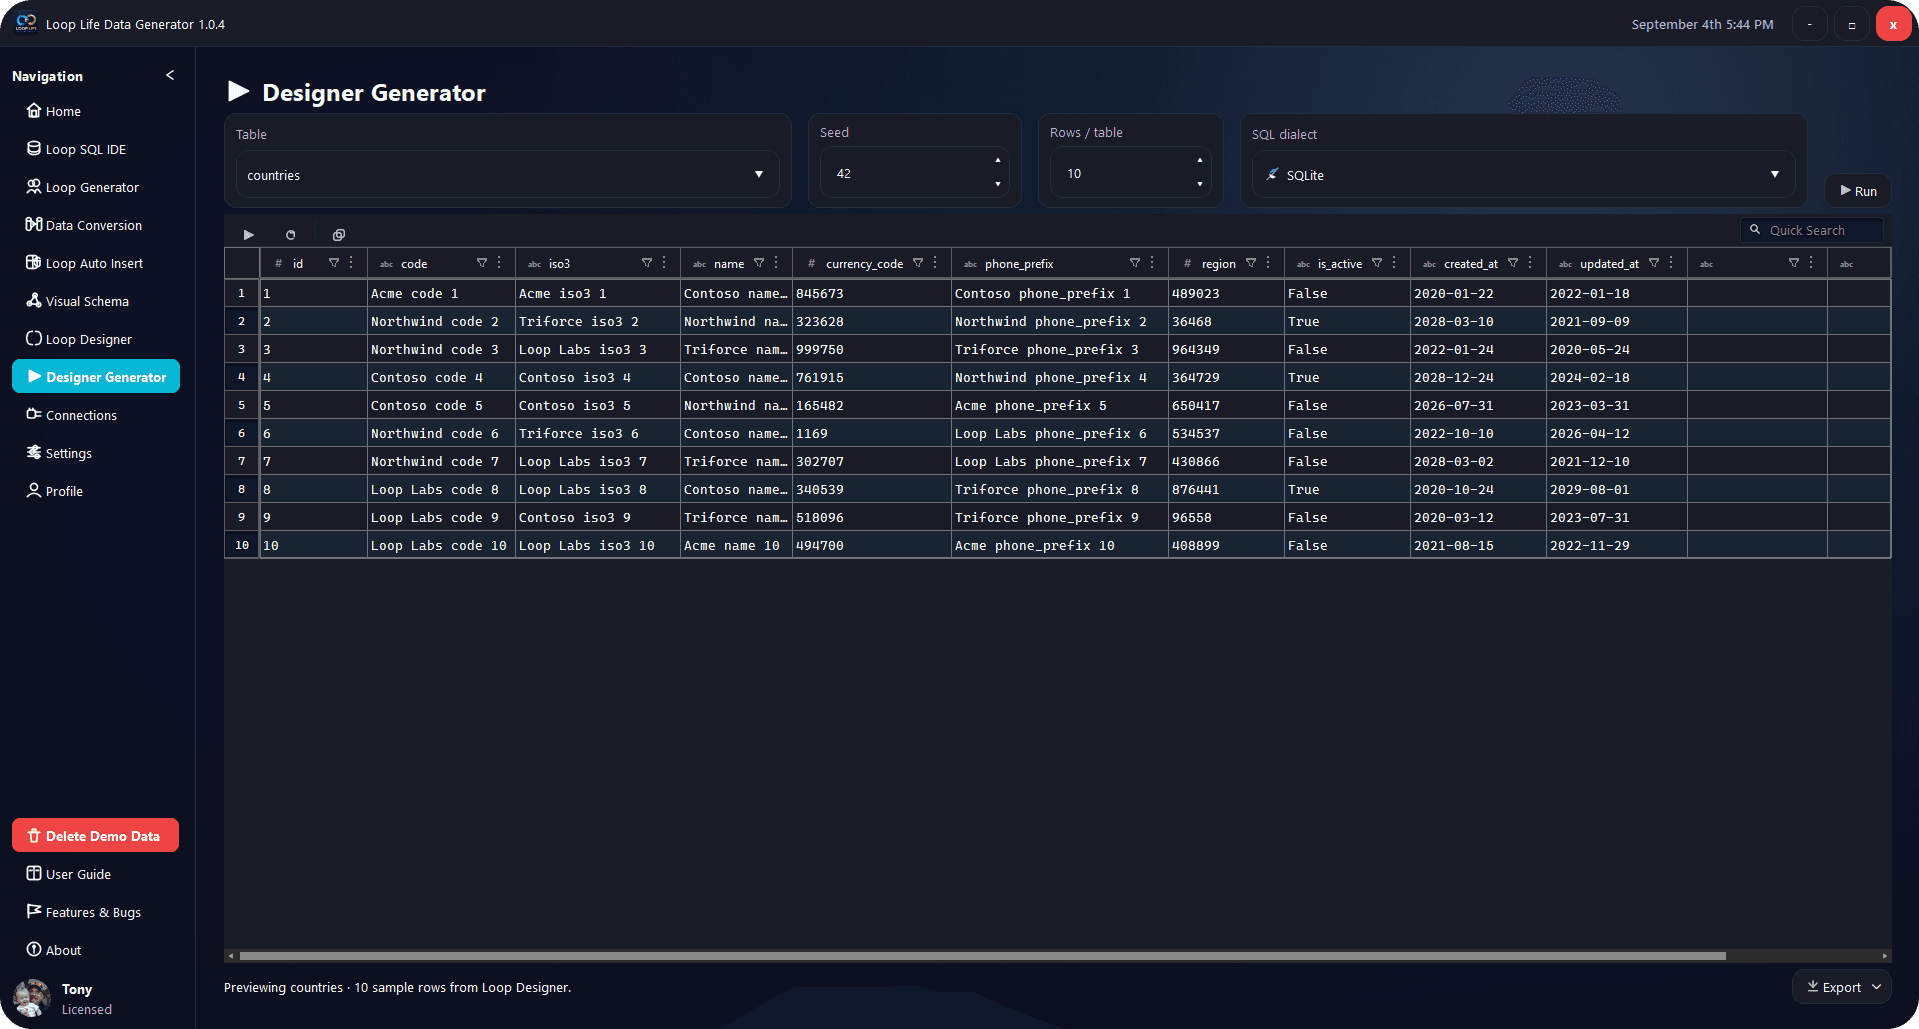Viewport: 1919px width, 1029px height.
Task: Click the grid copy icon
Action: pos(339,235)
